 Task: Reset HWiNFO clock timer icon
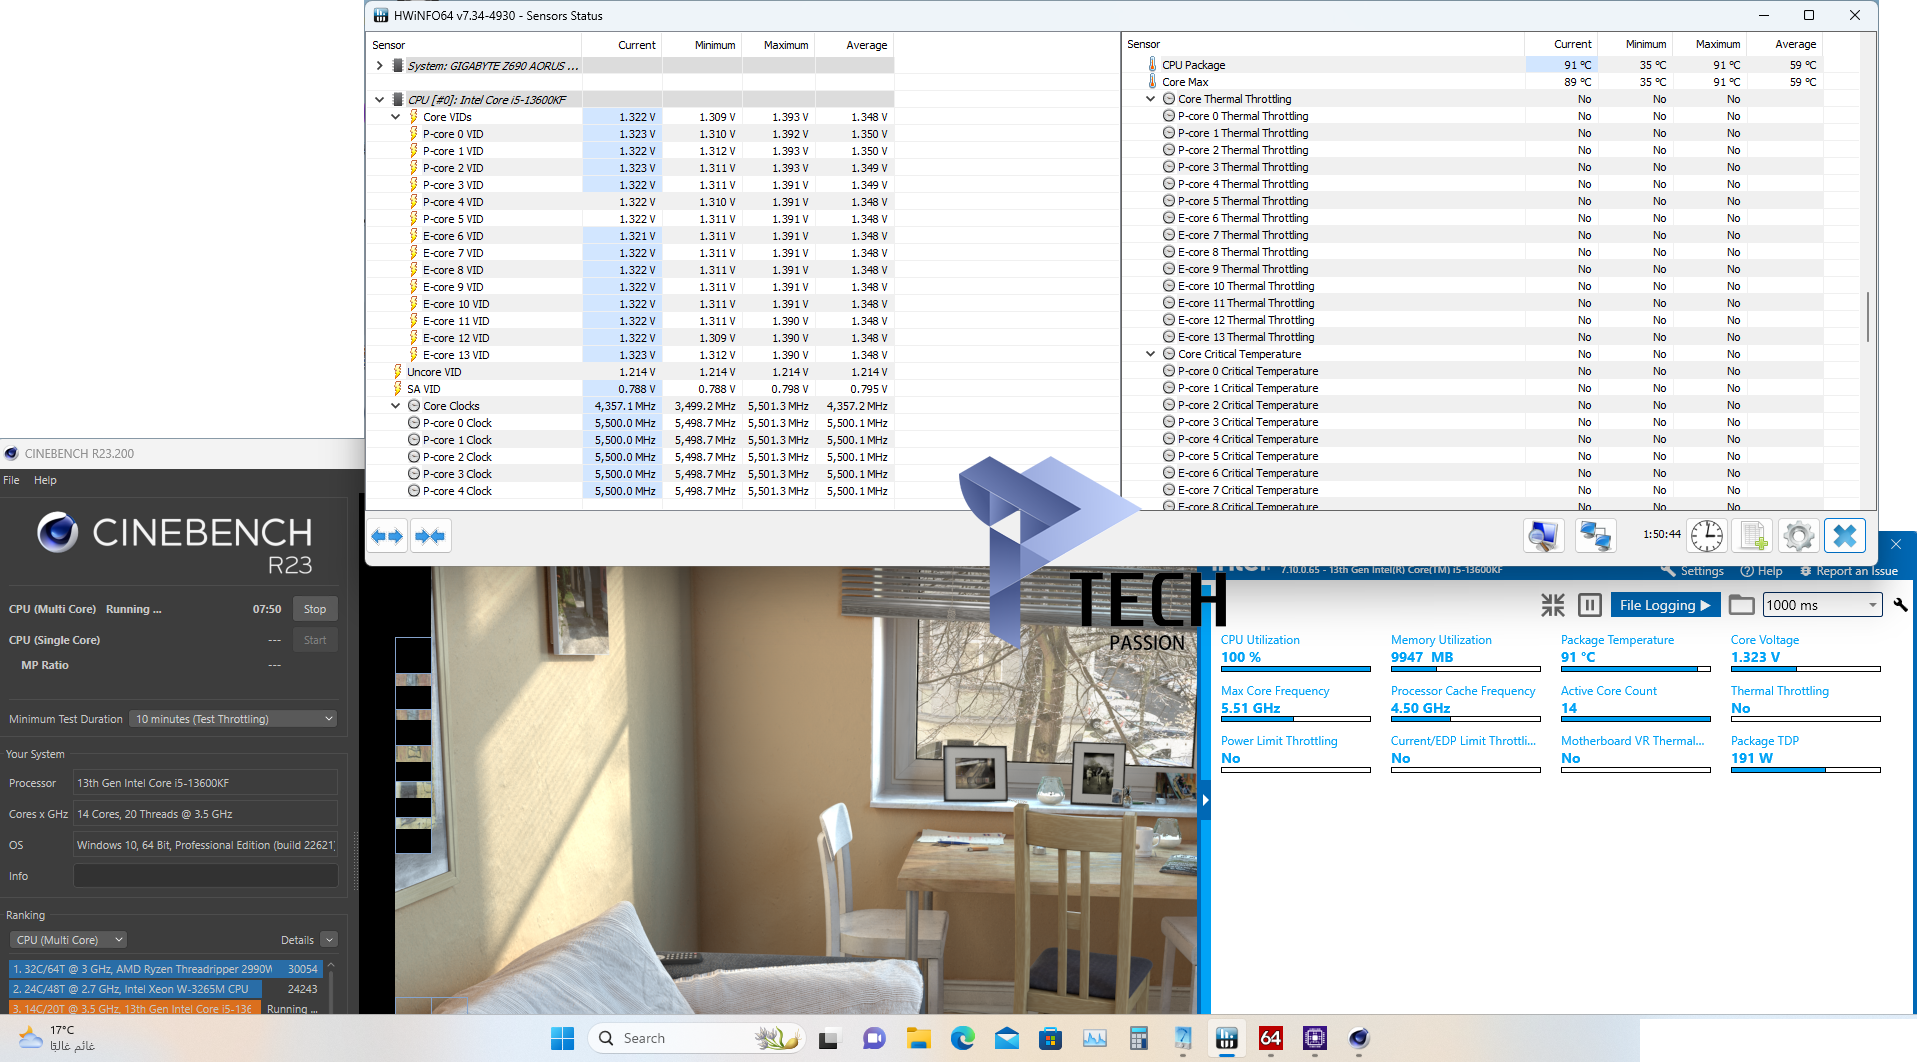1706,536
